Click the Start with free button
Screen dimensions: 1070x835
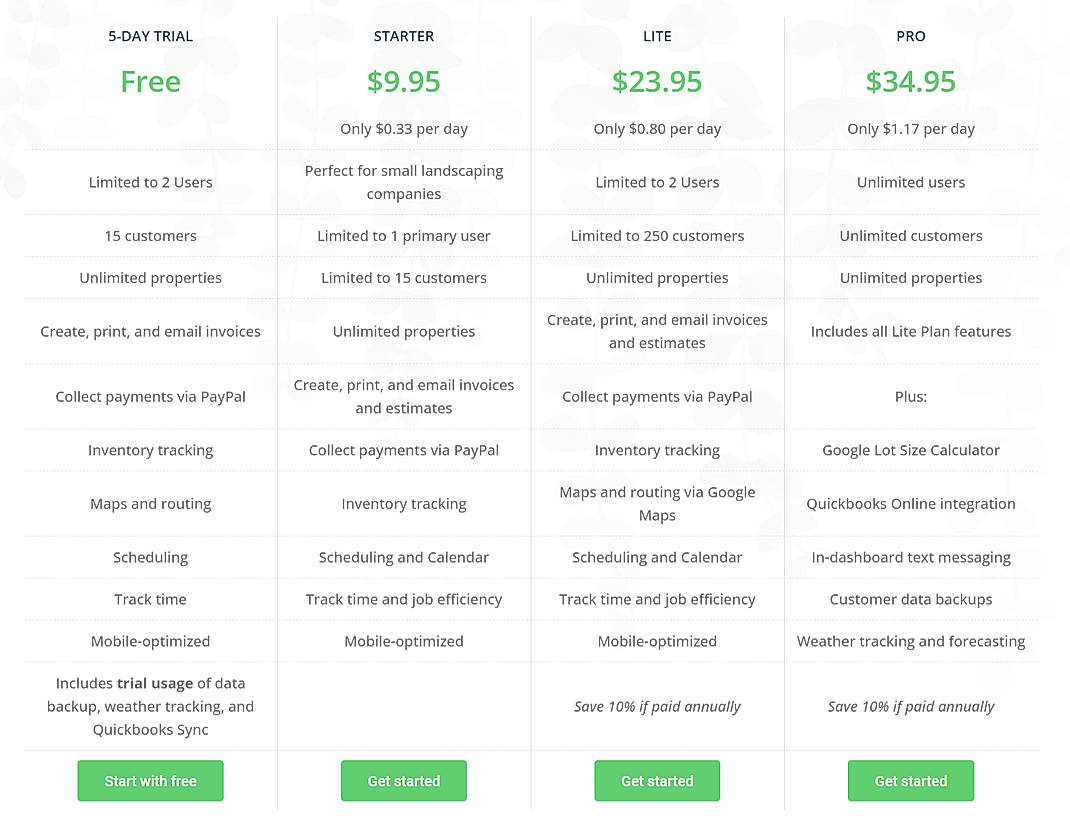coord(150,781)
